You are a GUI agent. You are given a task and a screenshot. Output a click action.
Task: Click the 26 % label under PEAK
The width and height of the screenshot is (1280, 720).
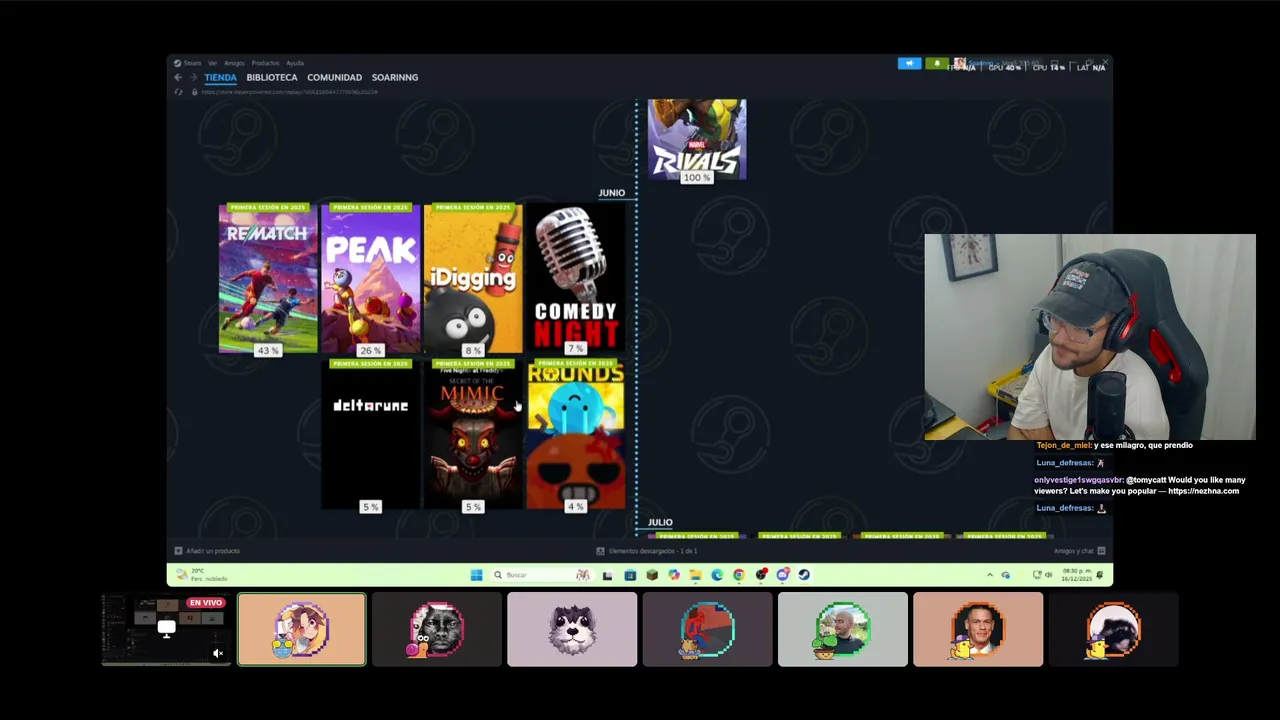tap(371, 351)
